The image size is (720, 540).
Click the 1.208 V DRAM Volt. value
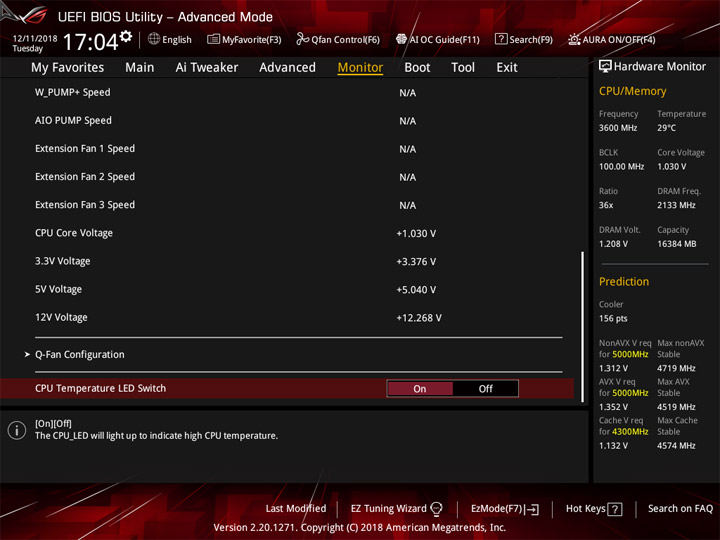(613, 244)
